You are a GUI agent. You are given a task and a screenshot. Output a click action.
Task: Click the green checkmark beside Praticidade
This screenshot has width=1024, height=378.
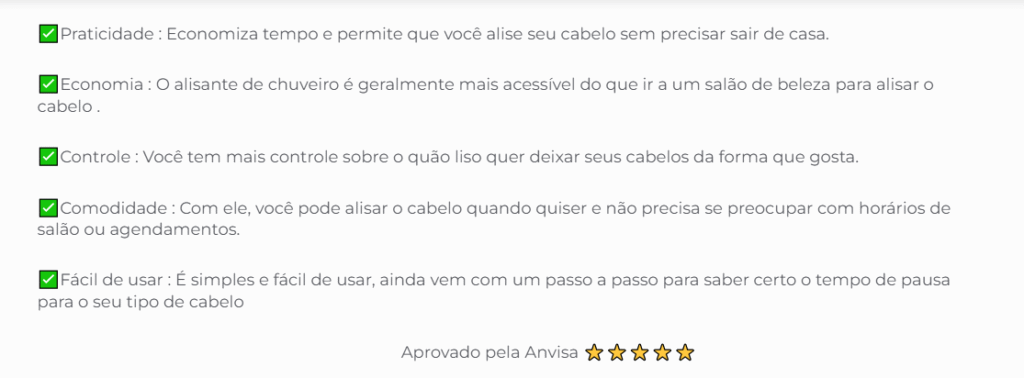(x=48, y=35)
